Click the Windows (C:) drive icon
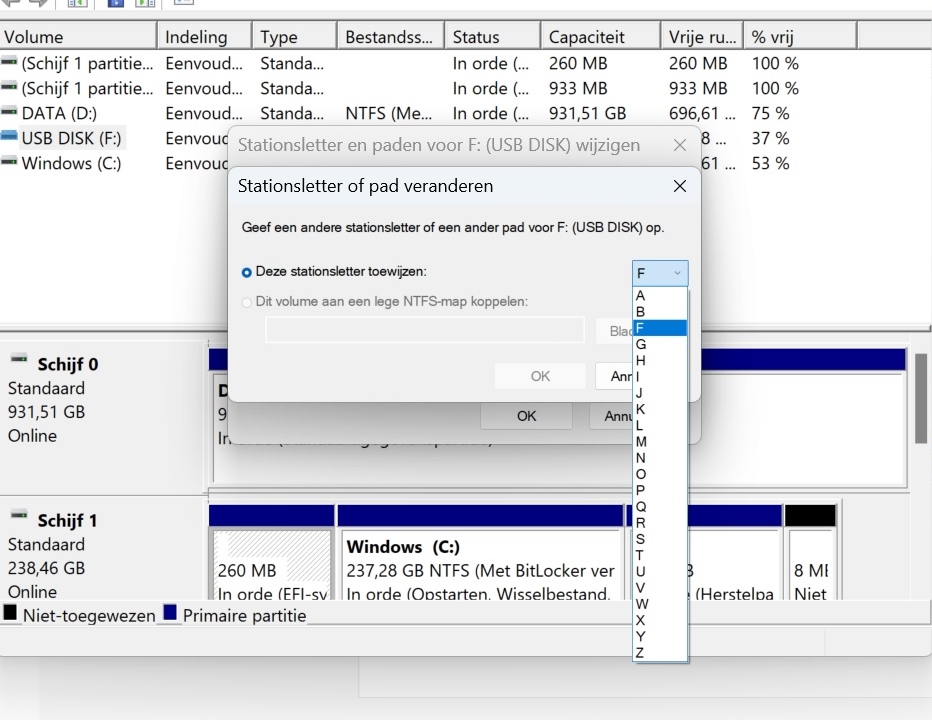Screen dimensions: 932x720 pos(10,163)
